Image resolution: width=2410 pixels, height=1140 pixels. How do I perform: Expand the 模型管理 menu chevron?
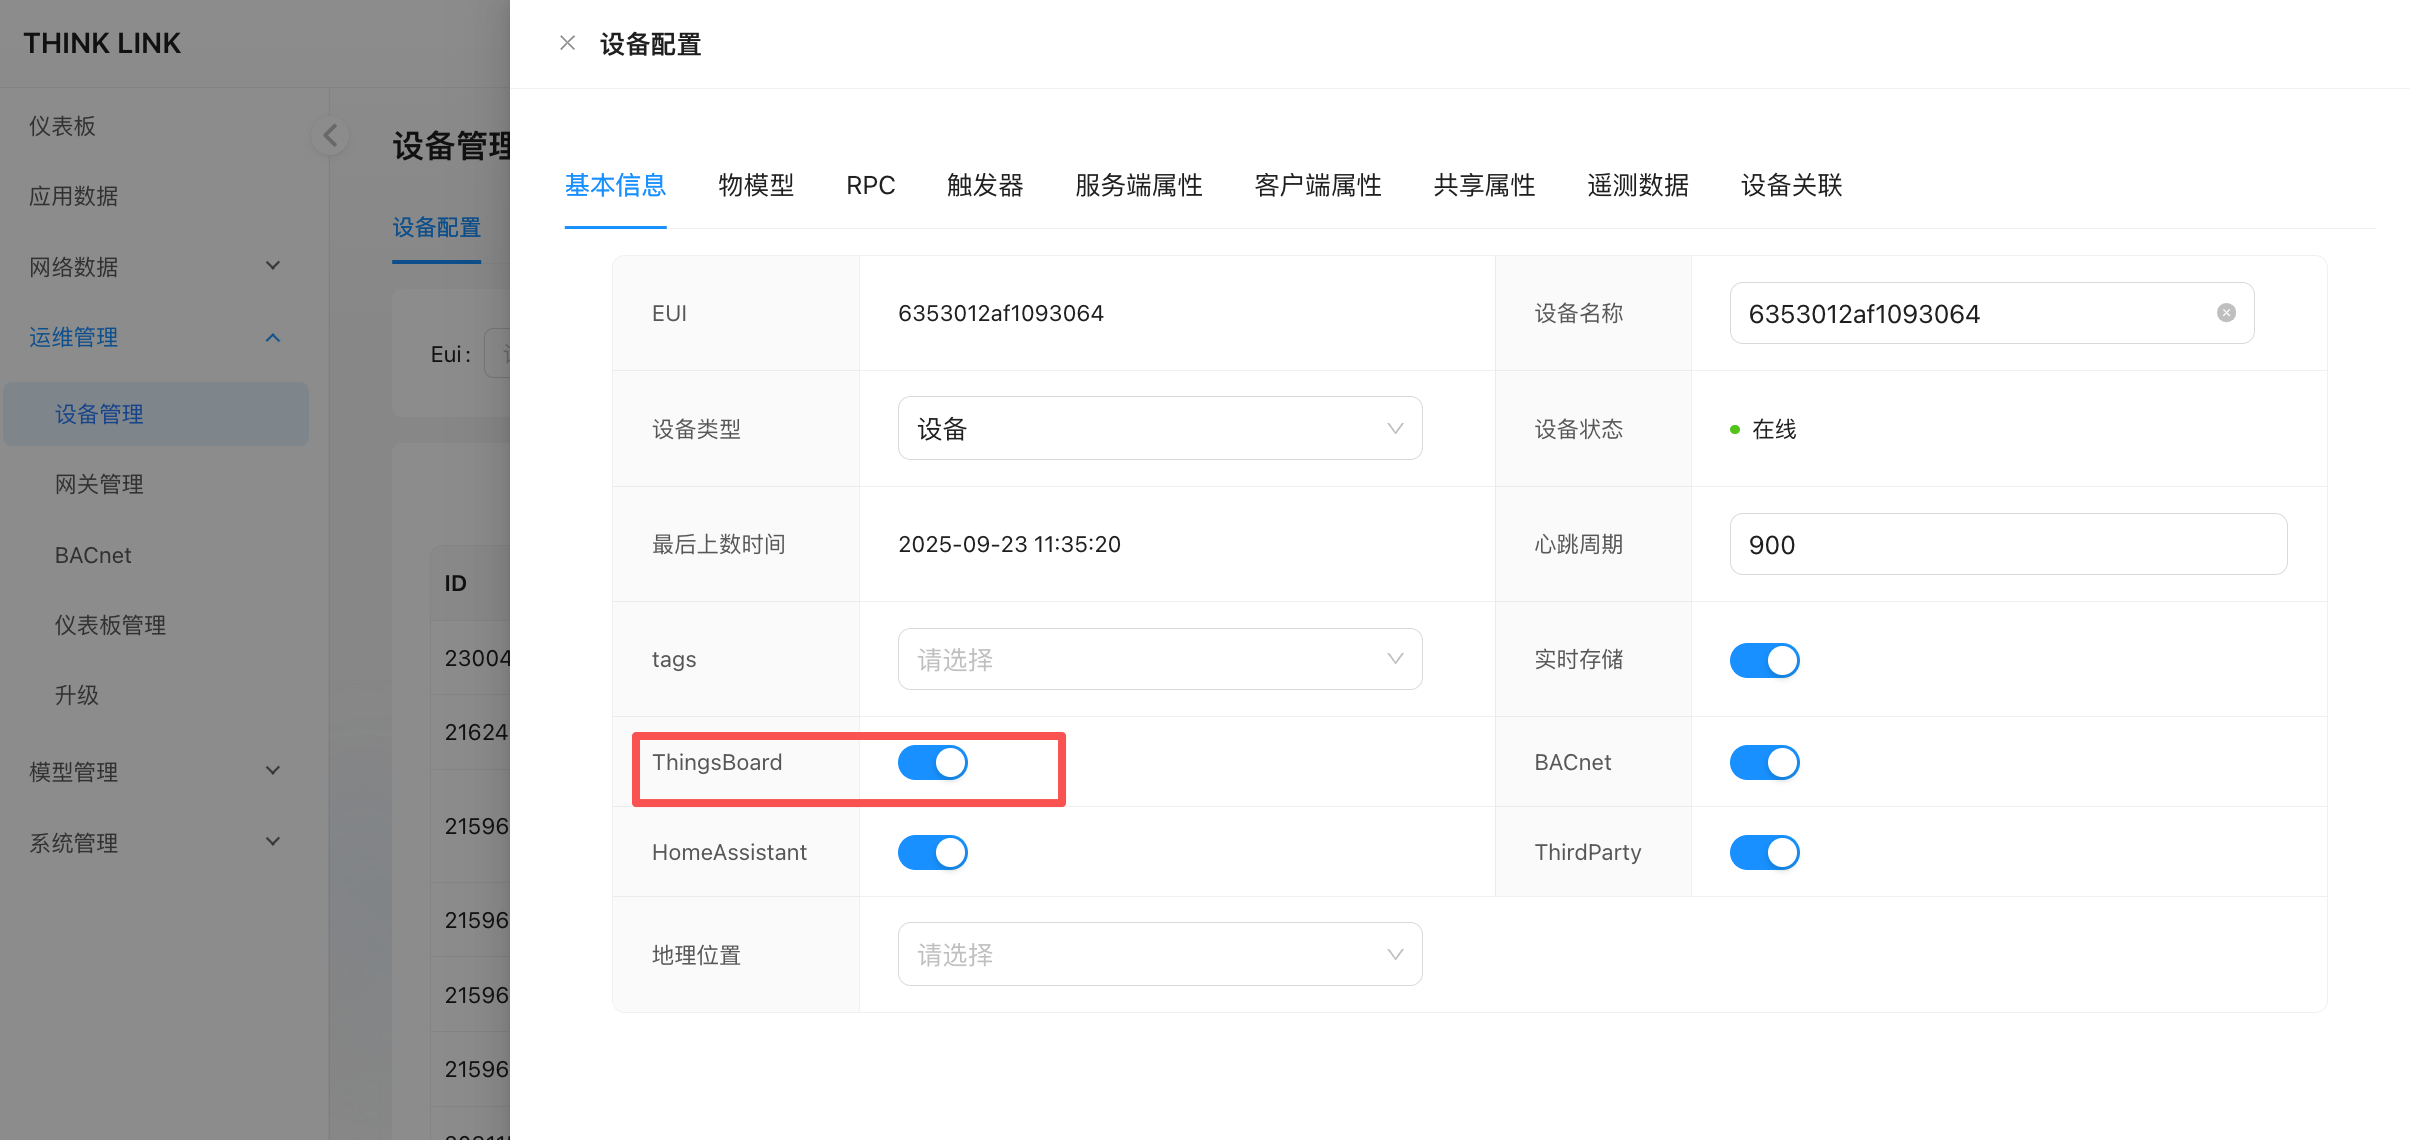[273, 771]
